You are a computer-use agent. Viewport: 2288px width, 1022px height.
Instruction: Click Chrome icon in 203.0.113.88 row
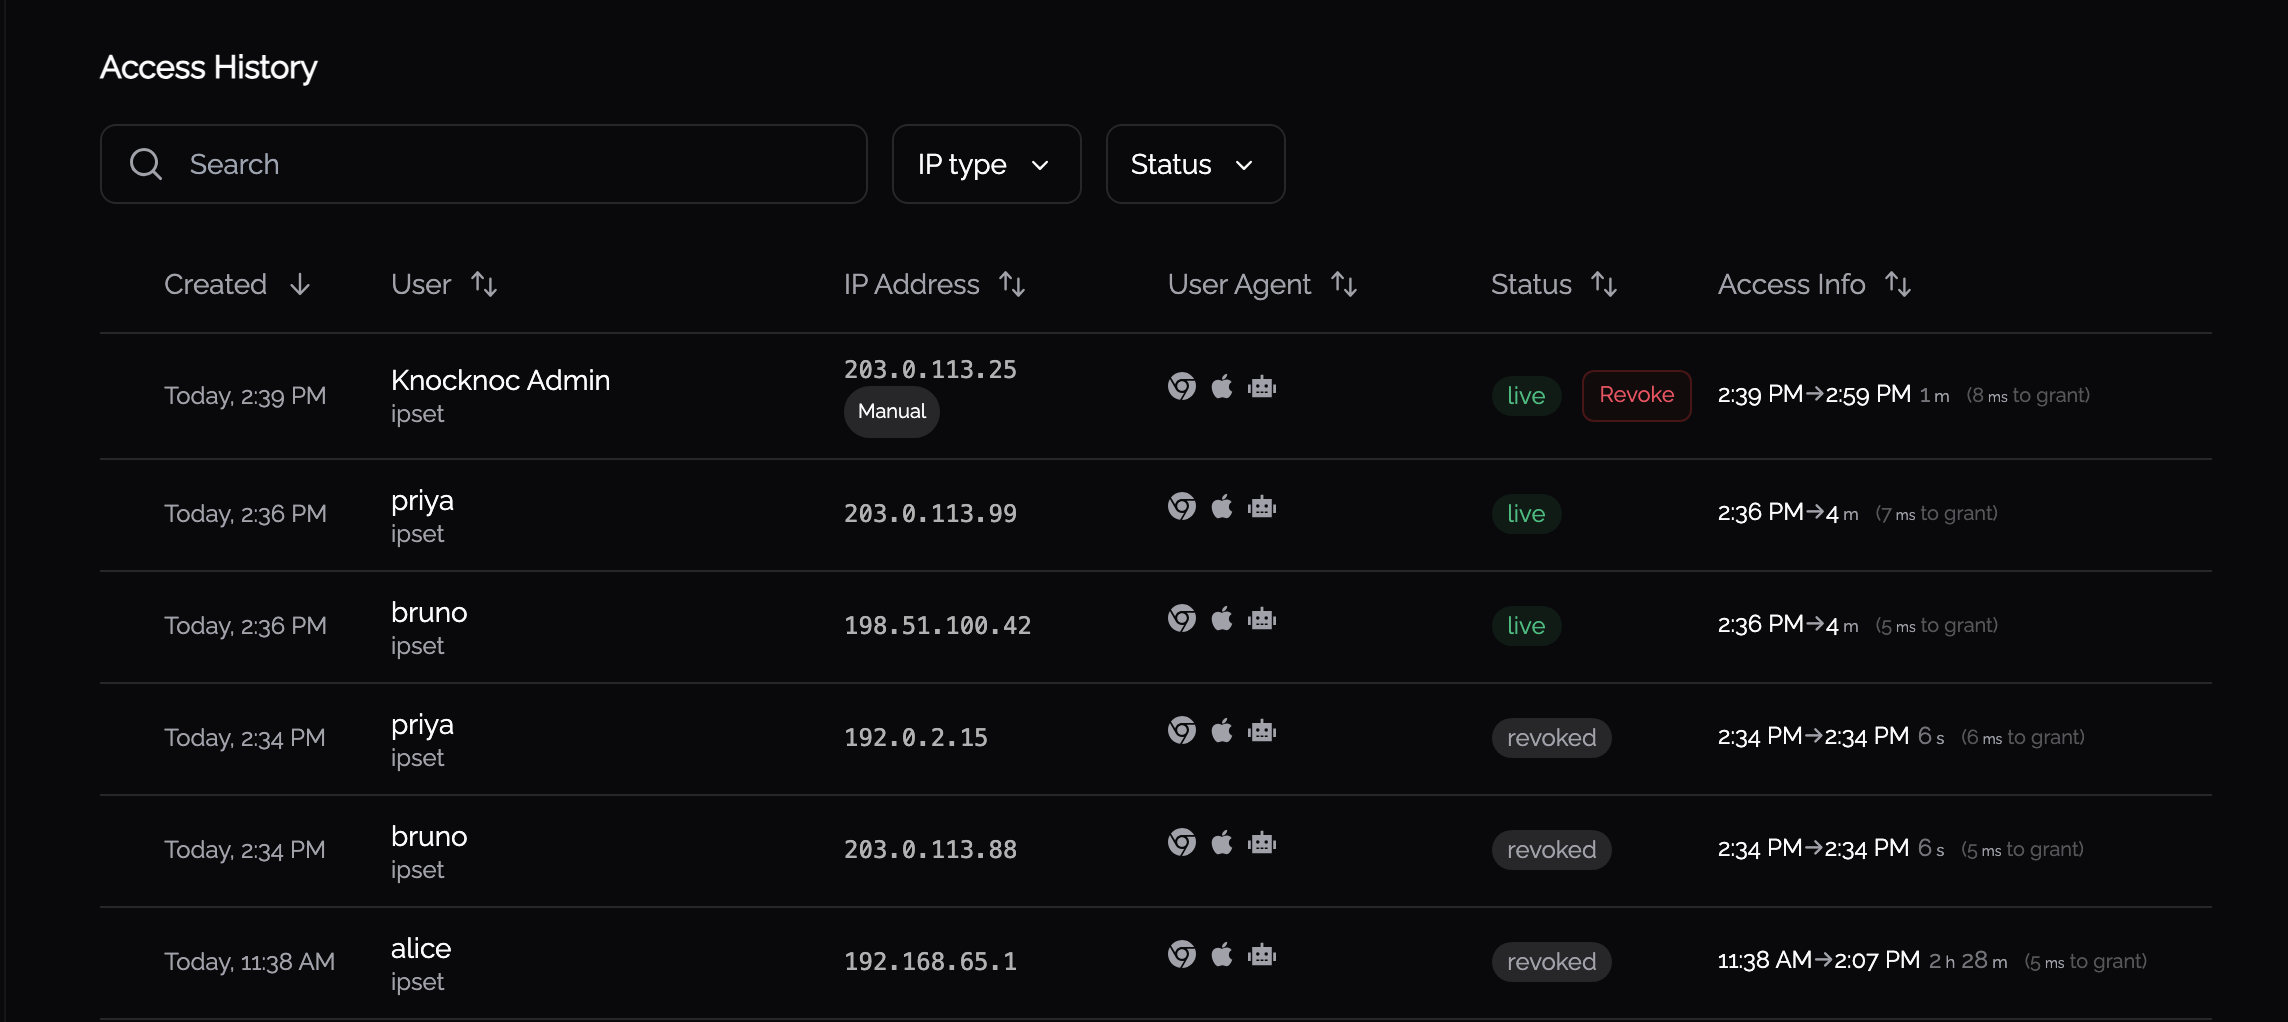tap(1182, 843)
